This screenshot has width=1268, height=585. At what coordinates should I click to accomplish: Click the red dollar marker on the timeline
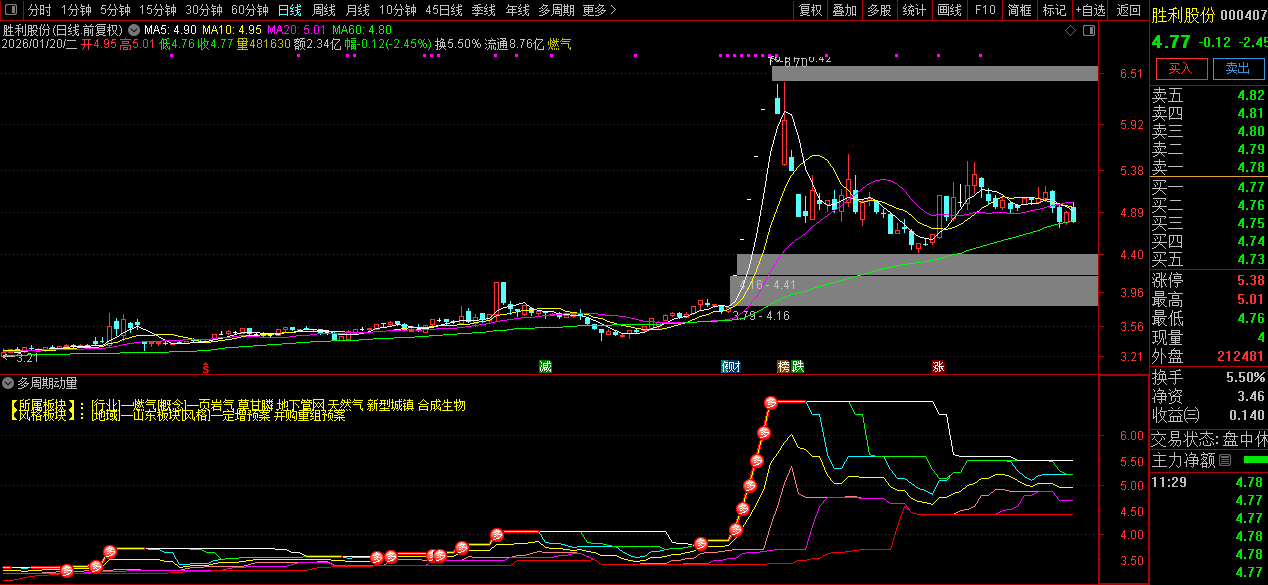206,367
